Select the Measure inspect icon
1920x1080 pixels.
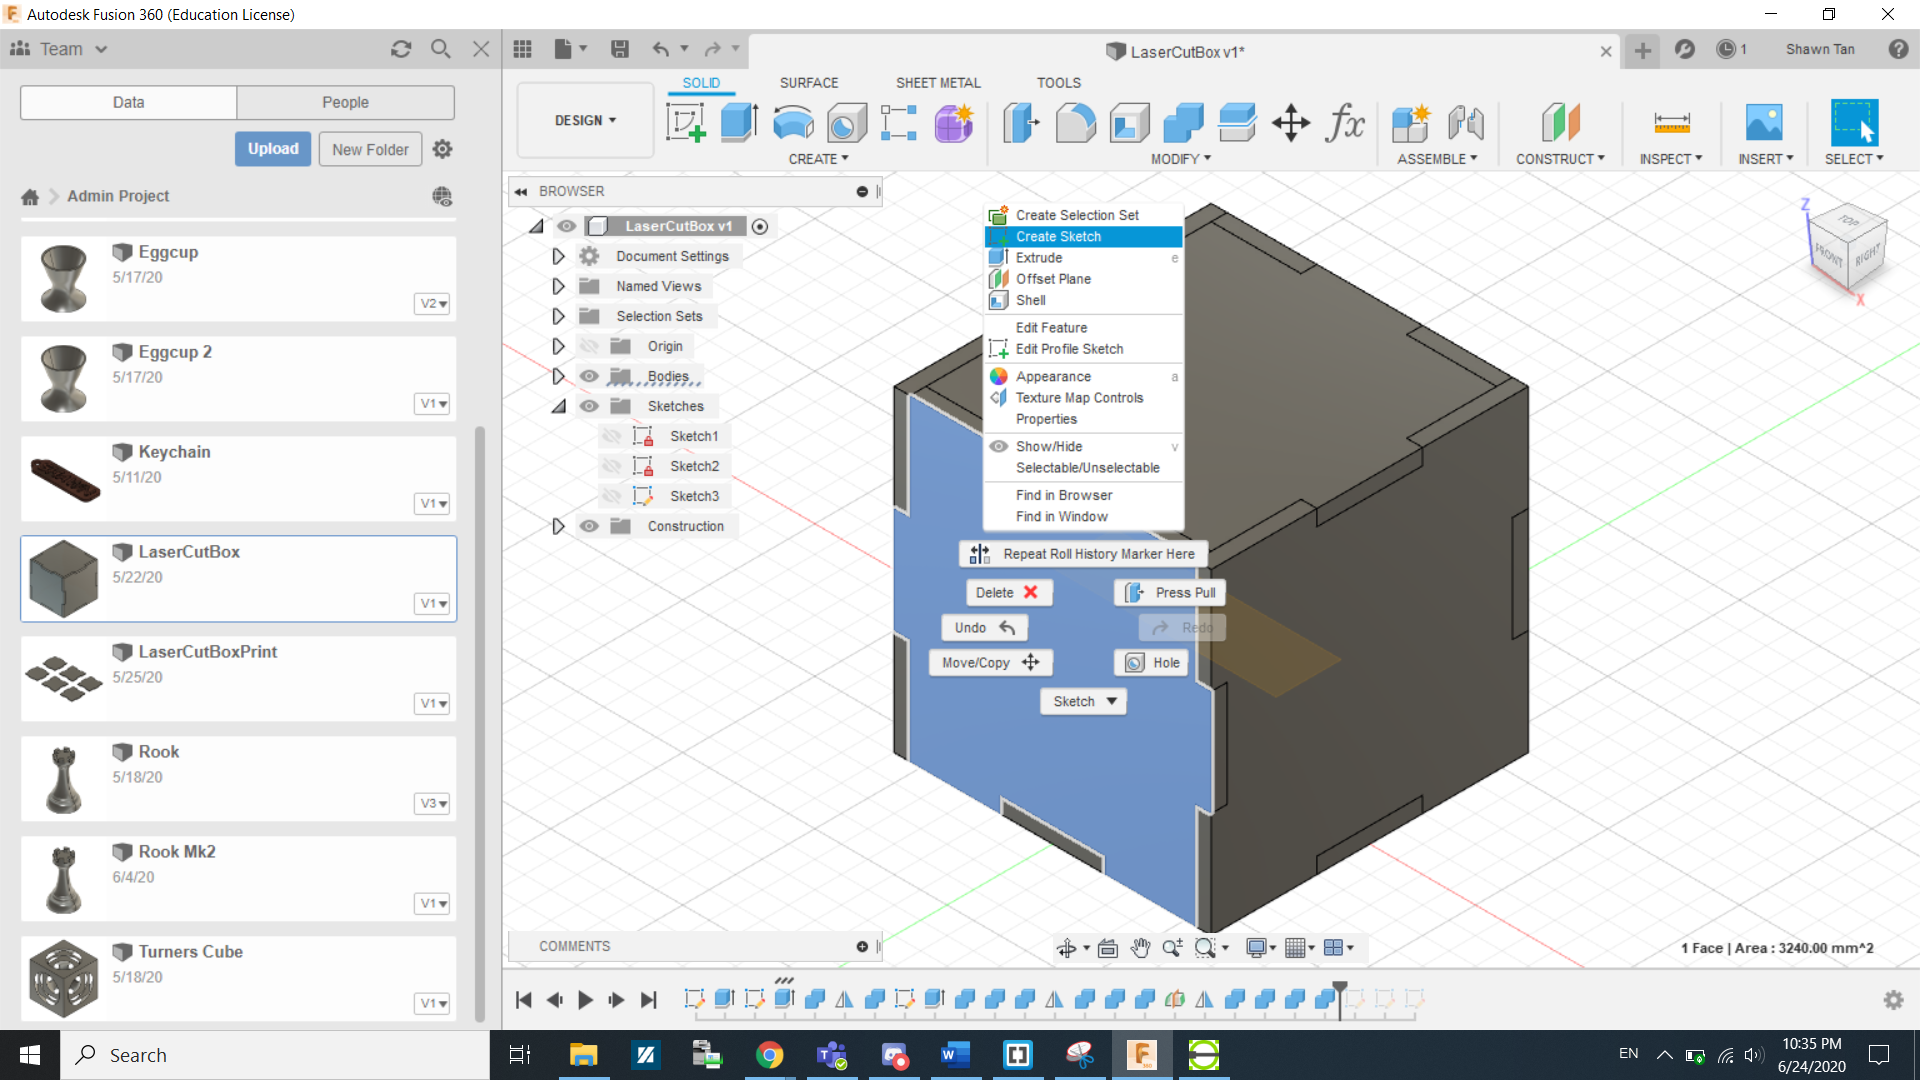pyautogui.click(x=1672, y=123)
